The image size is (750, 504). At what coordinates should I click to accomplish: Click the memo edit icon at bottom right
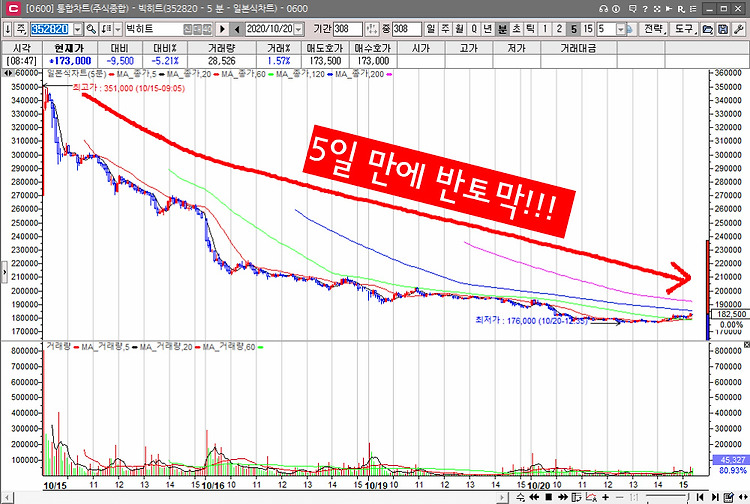(728, 497)
